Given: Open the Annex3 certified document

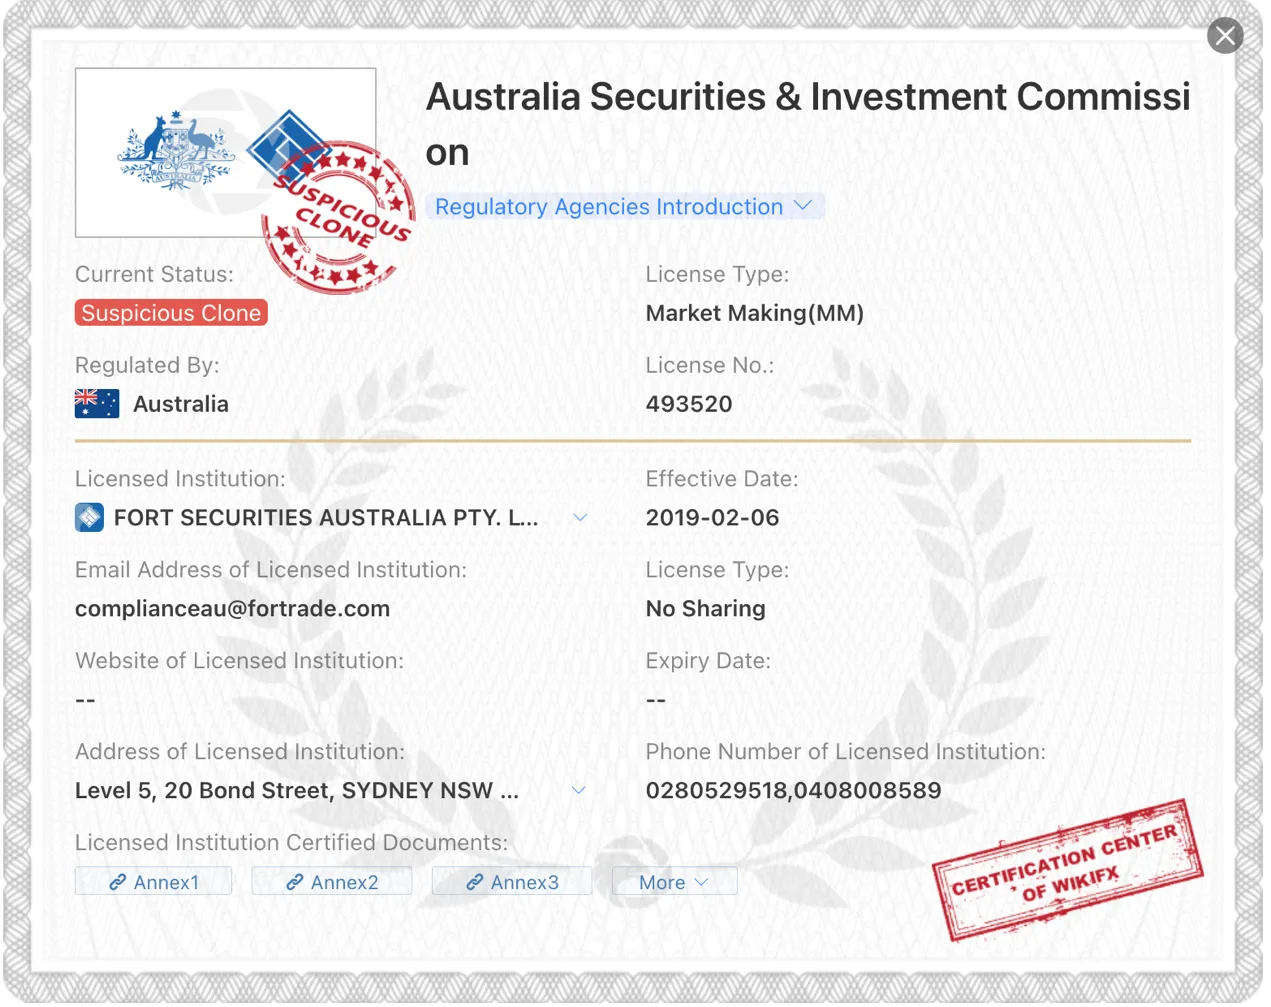Looking at the screenshot, I should [512, 883].
